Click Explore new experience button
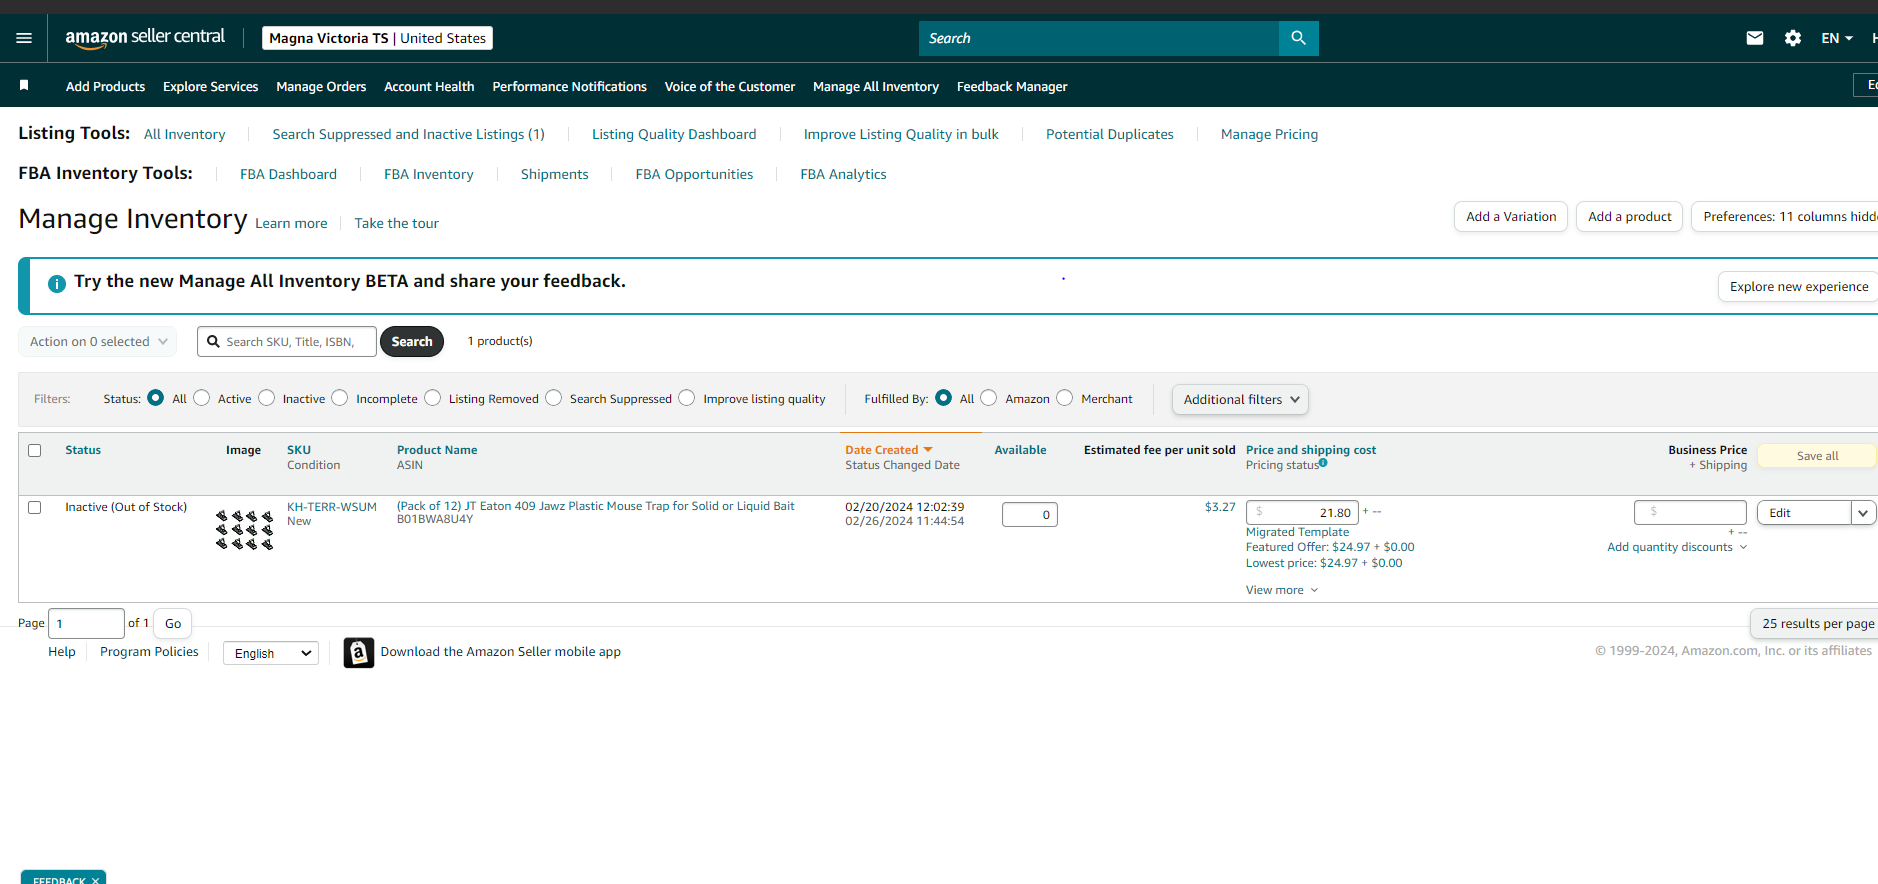 (x=1798, y=286)
